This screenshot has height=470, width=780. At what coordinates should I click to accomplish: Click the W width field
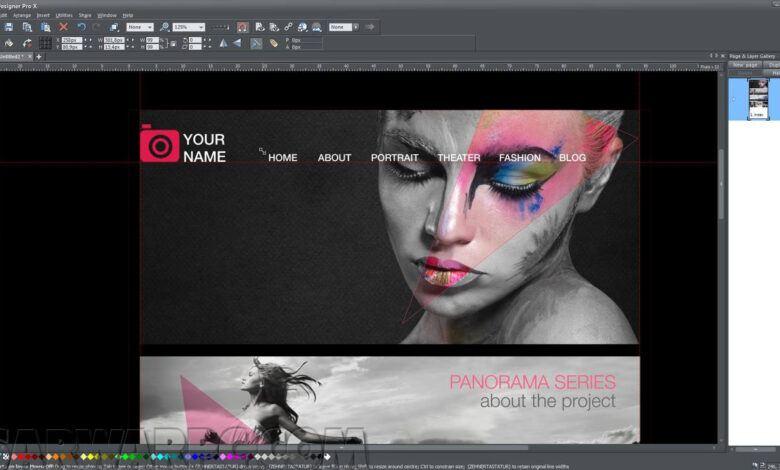pos(114,40)
